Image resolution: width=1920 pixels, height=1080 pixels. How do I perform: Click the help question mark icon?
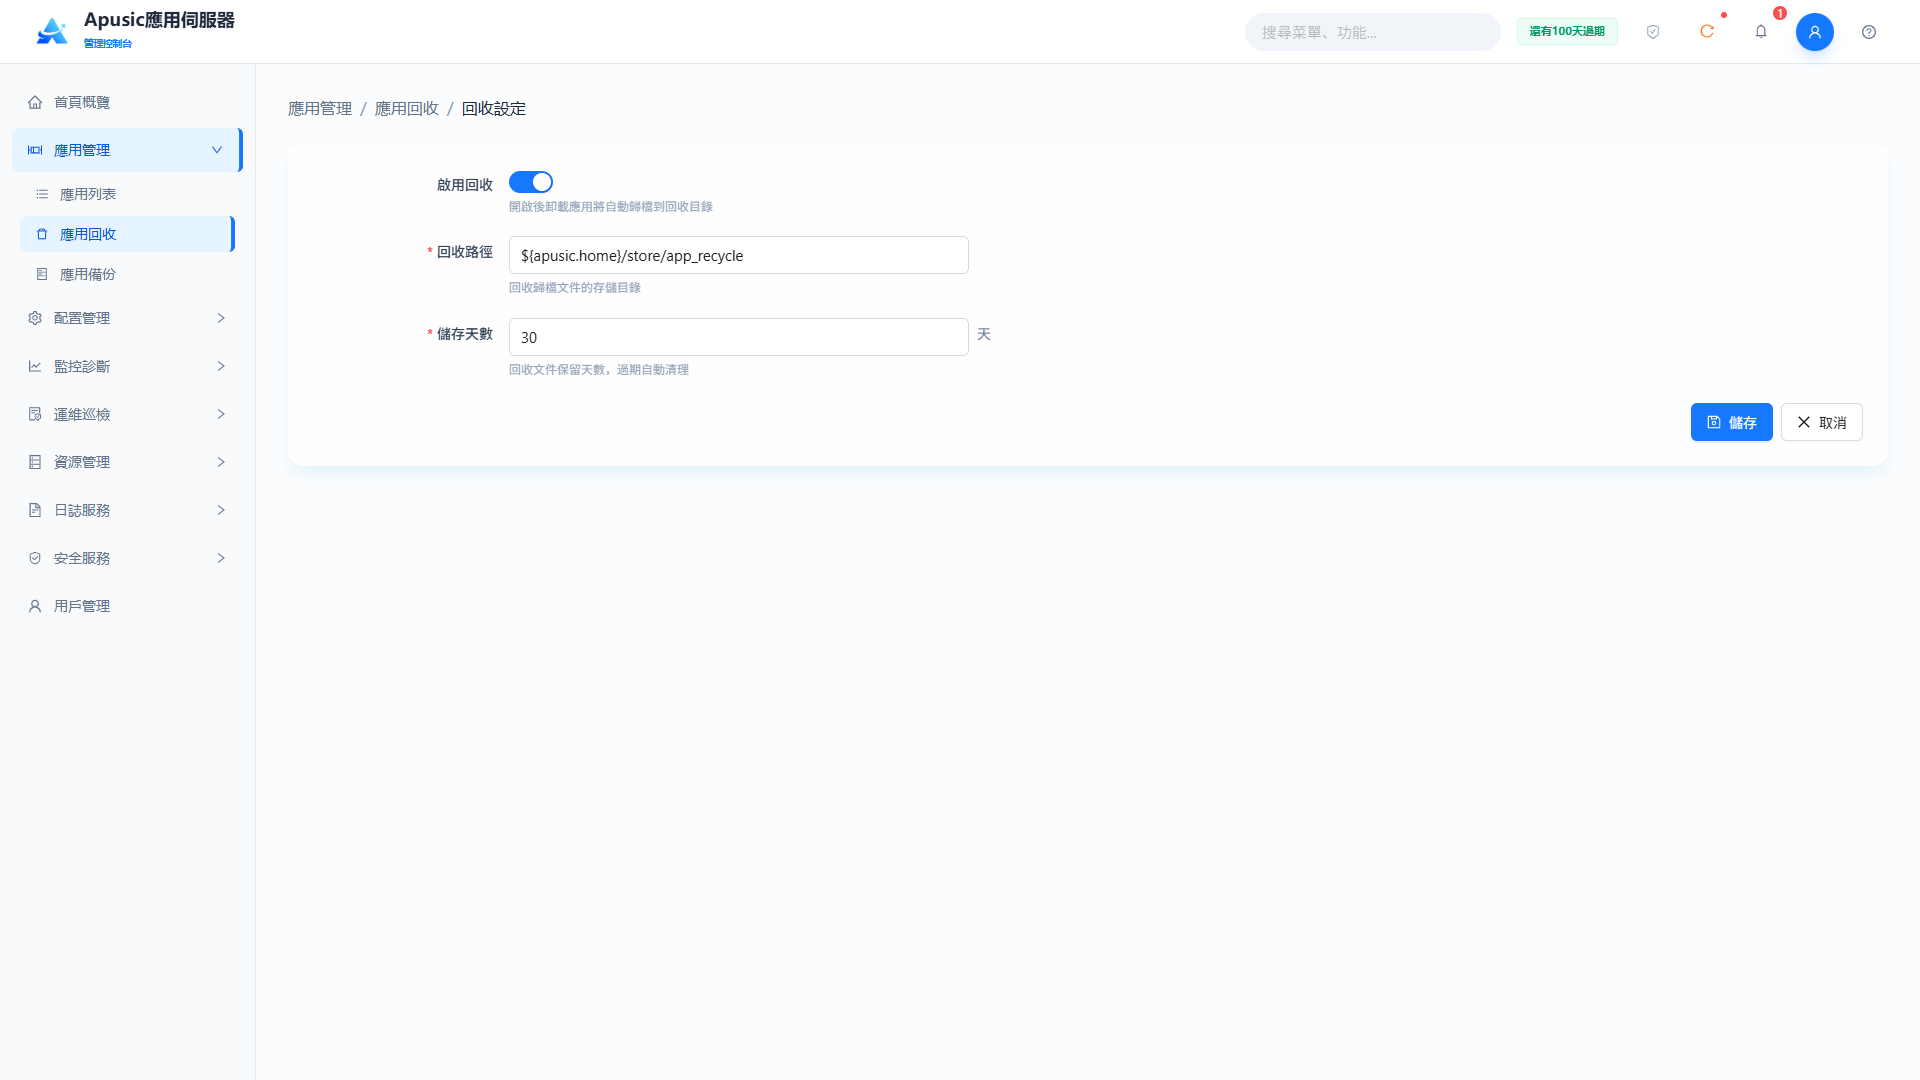pos(1869,32)
